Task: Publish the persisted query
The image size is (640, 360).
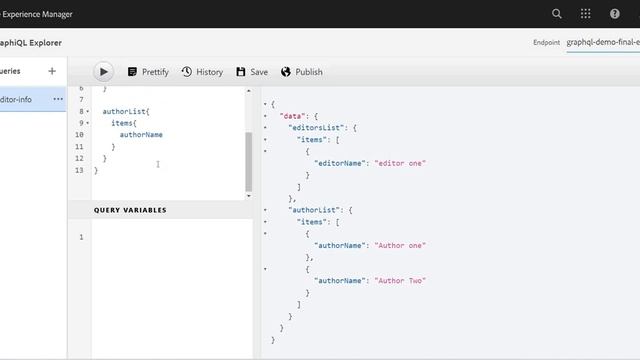Action: (302, 72)
